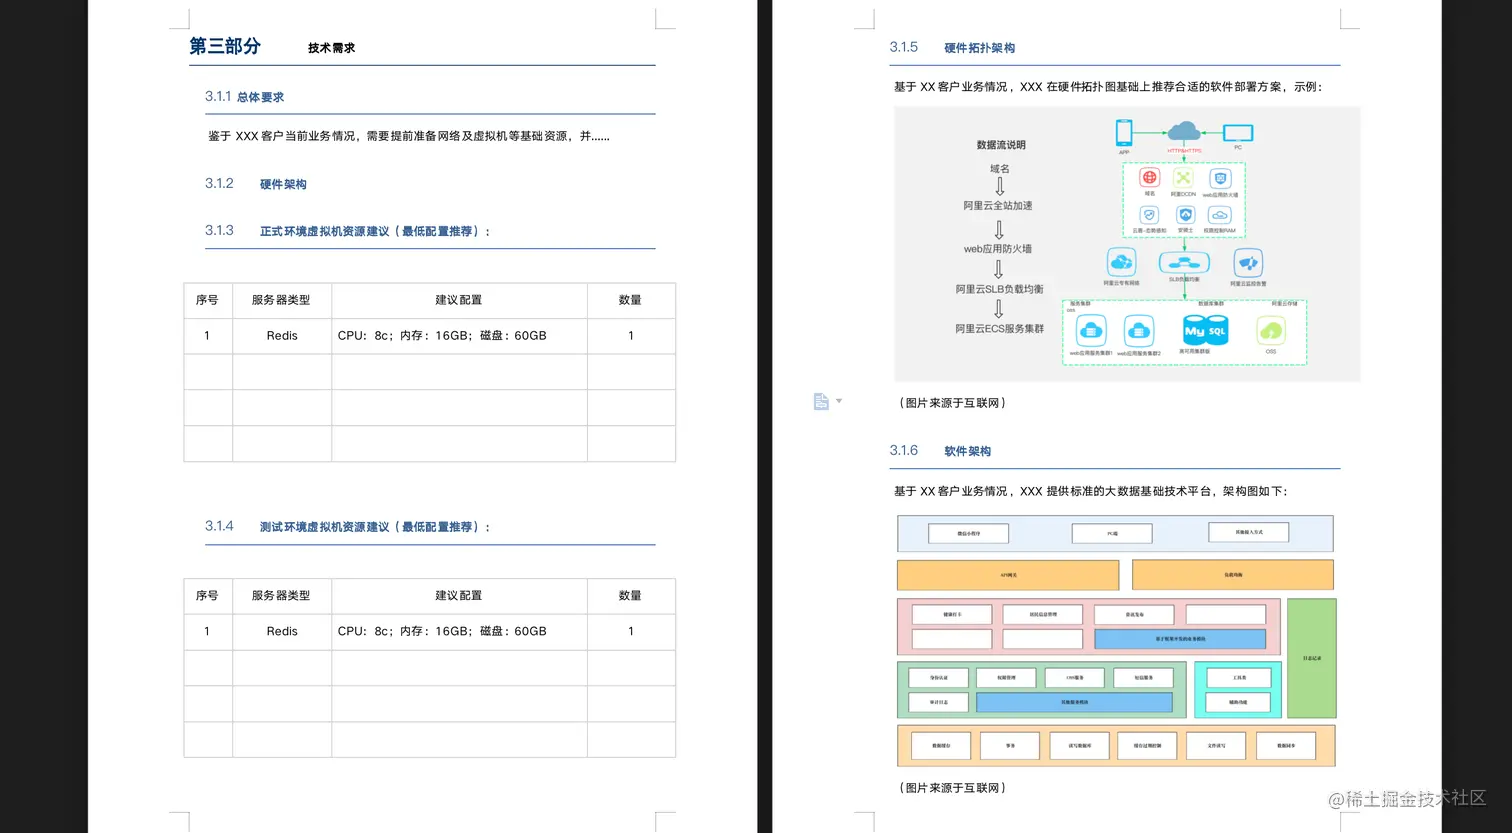Click the 3.1.5 硬件拓扑架构 heading
The height and width of the screenshot is (833, 1512).
(x=952, y=47)
